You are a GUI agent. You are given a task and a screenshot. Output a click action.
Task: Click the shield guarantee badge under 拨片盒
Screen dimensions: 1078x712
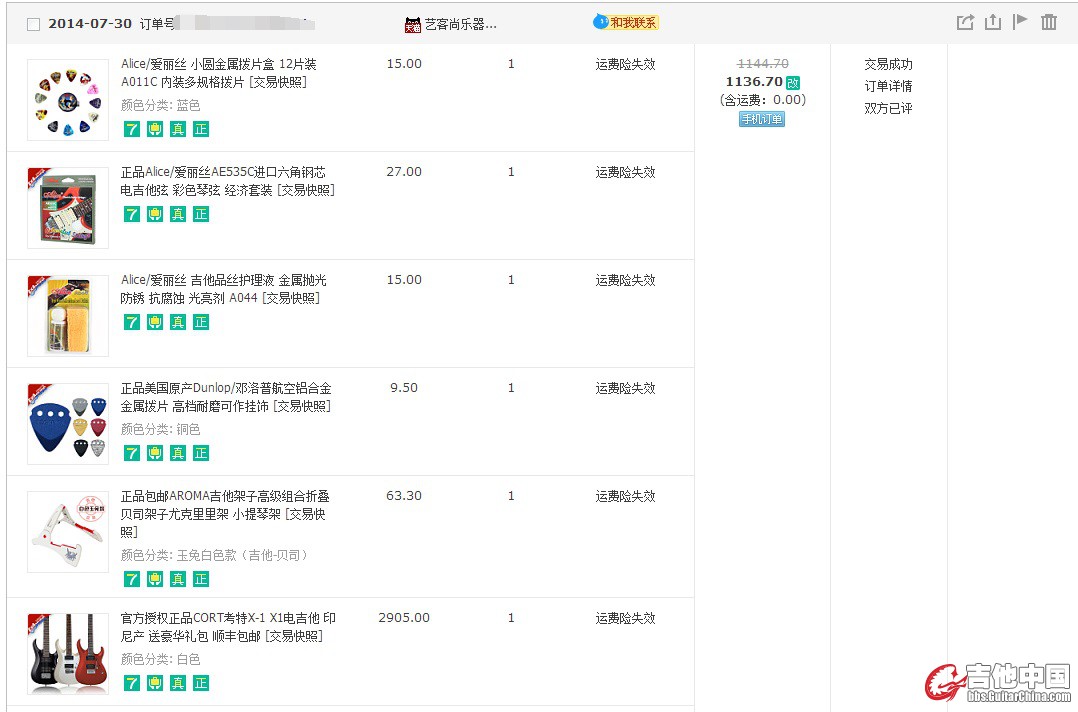coord(155,129)
